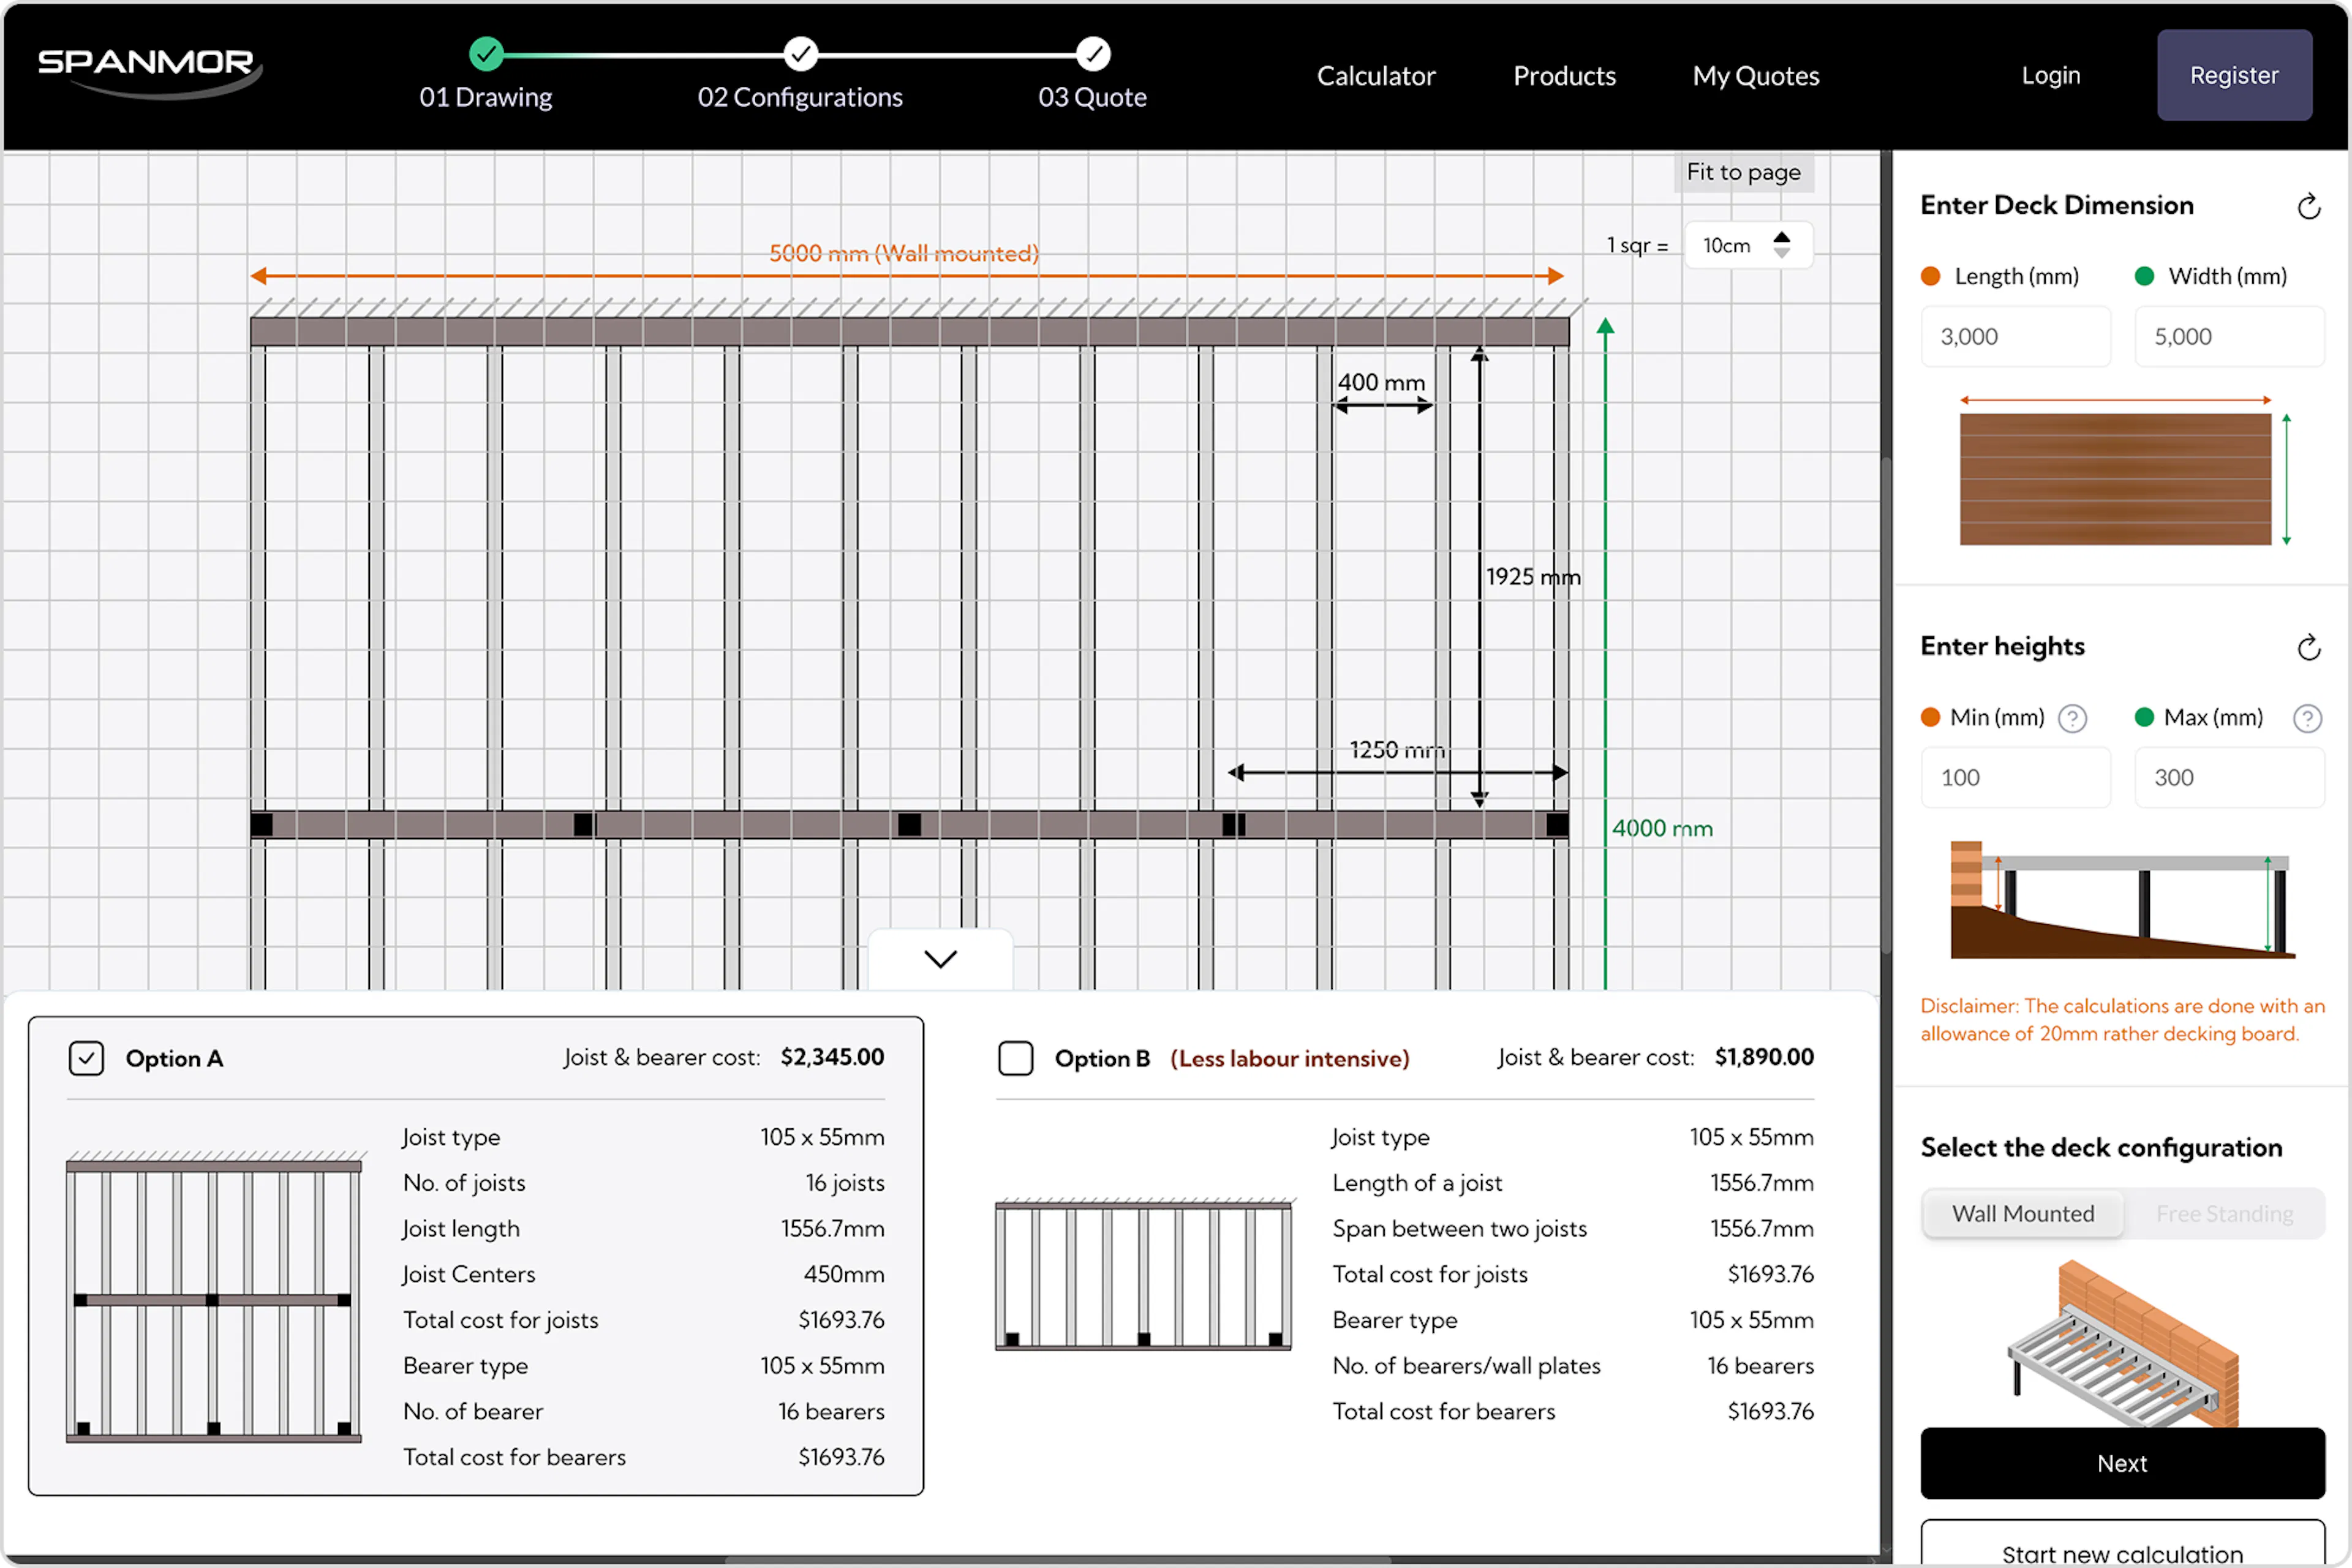The image size is (2352, 1568).
Task: Open the Max height help tooltip
Action: point(2307,718)
